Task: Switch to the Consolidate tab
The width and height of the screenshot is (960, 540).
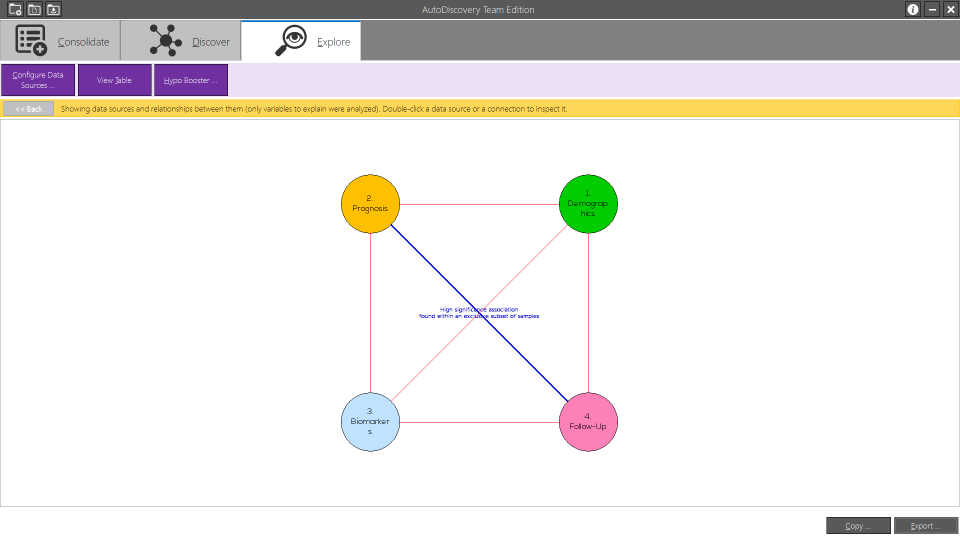Action: pos(60,41)
